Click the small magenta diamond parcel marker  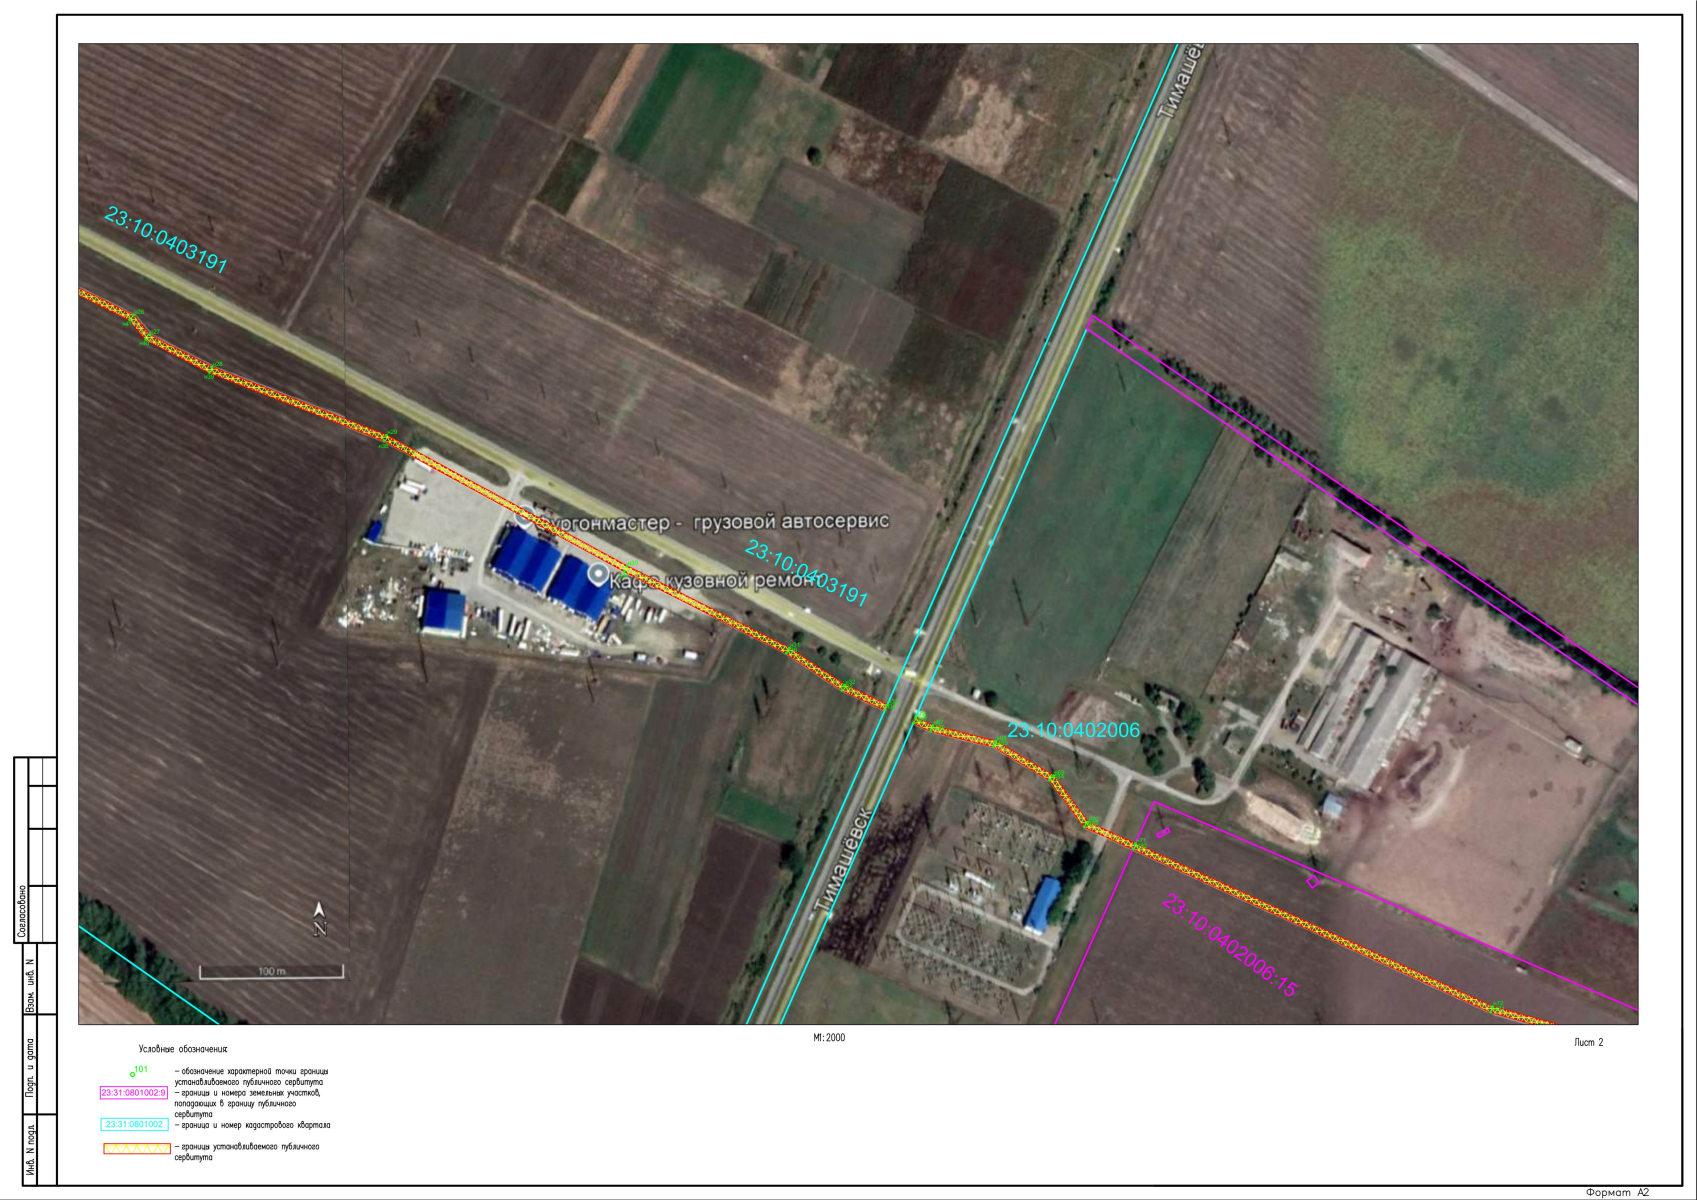pos(1313,882)
